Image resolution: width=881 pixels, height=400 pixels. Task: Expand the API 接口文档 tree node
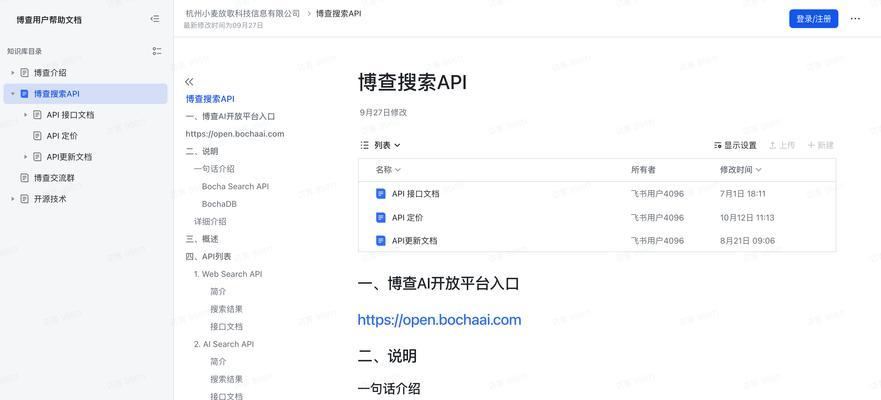[26, 115]
